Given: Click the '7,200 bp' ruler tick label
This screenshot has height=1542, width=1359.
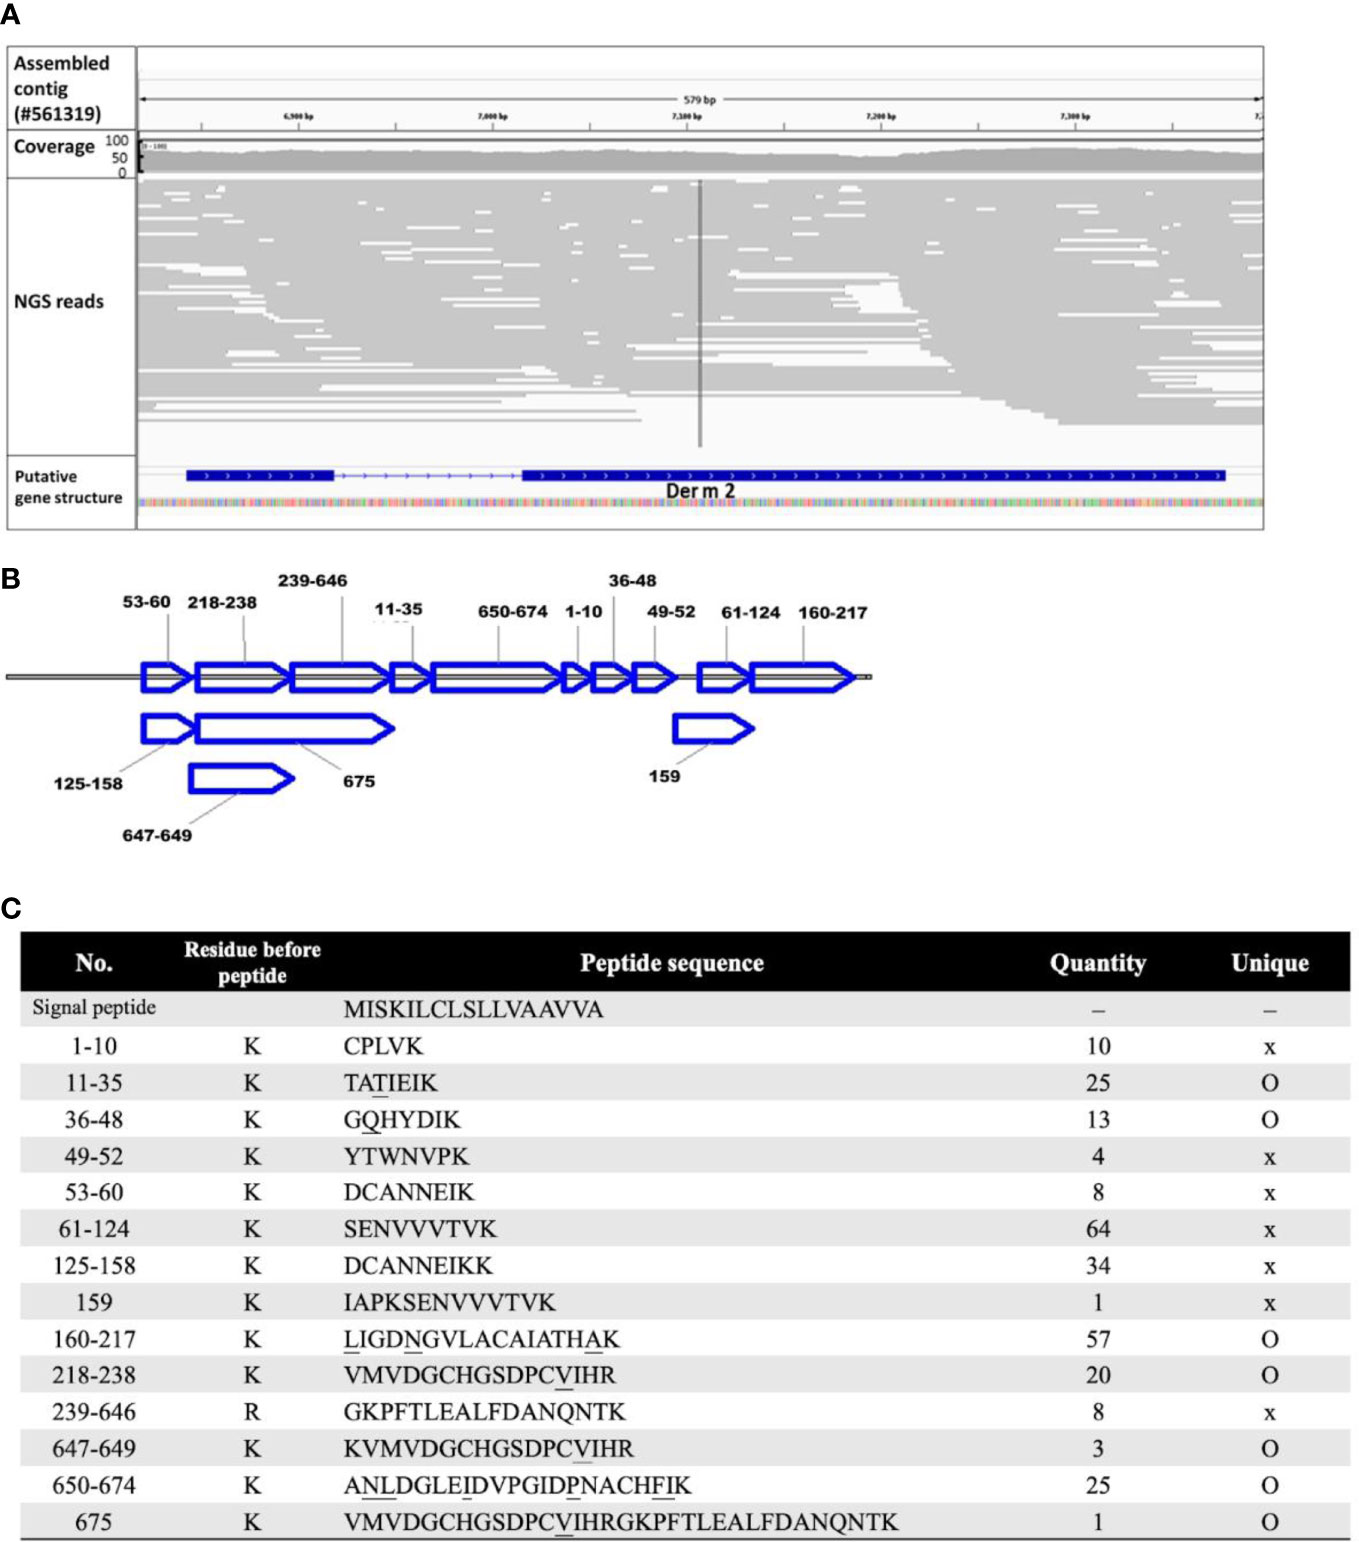Looking at the screenshot, I should [880, 117].
